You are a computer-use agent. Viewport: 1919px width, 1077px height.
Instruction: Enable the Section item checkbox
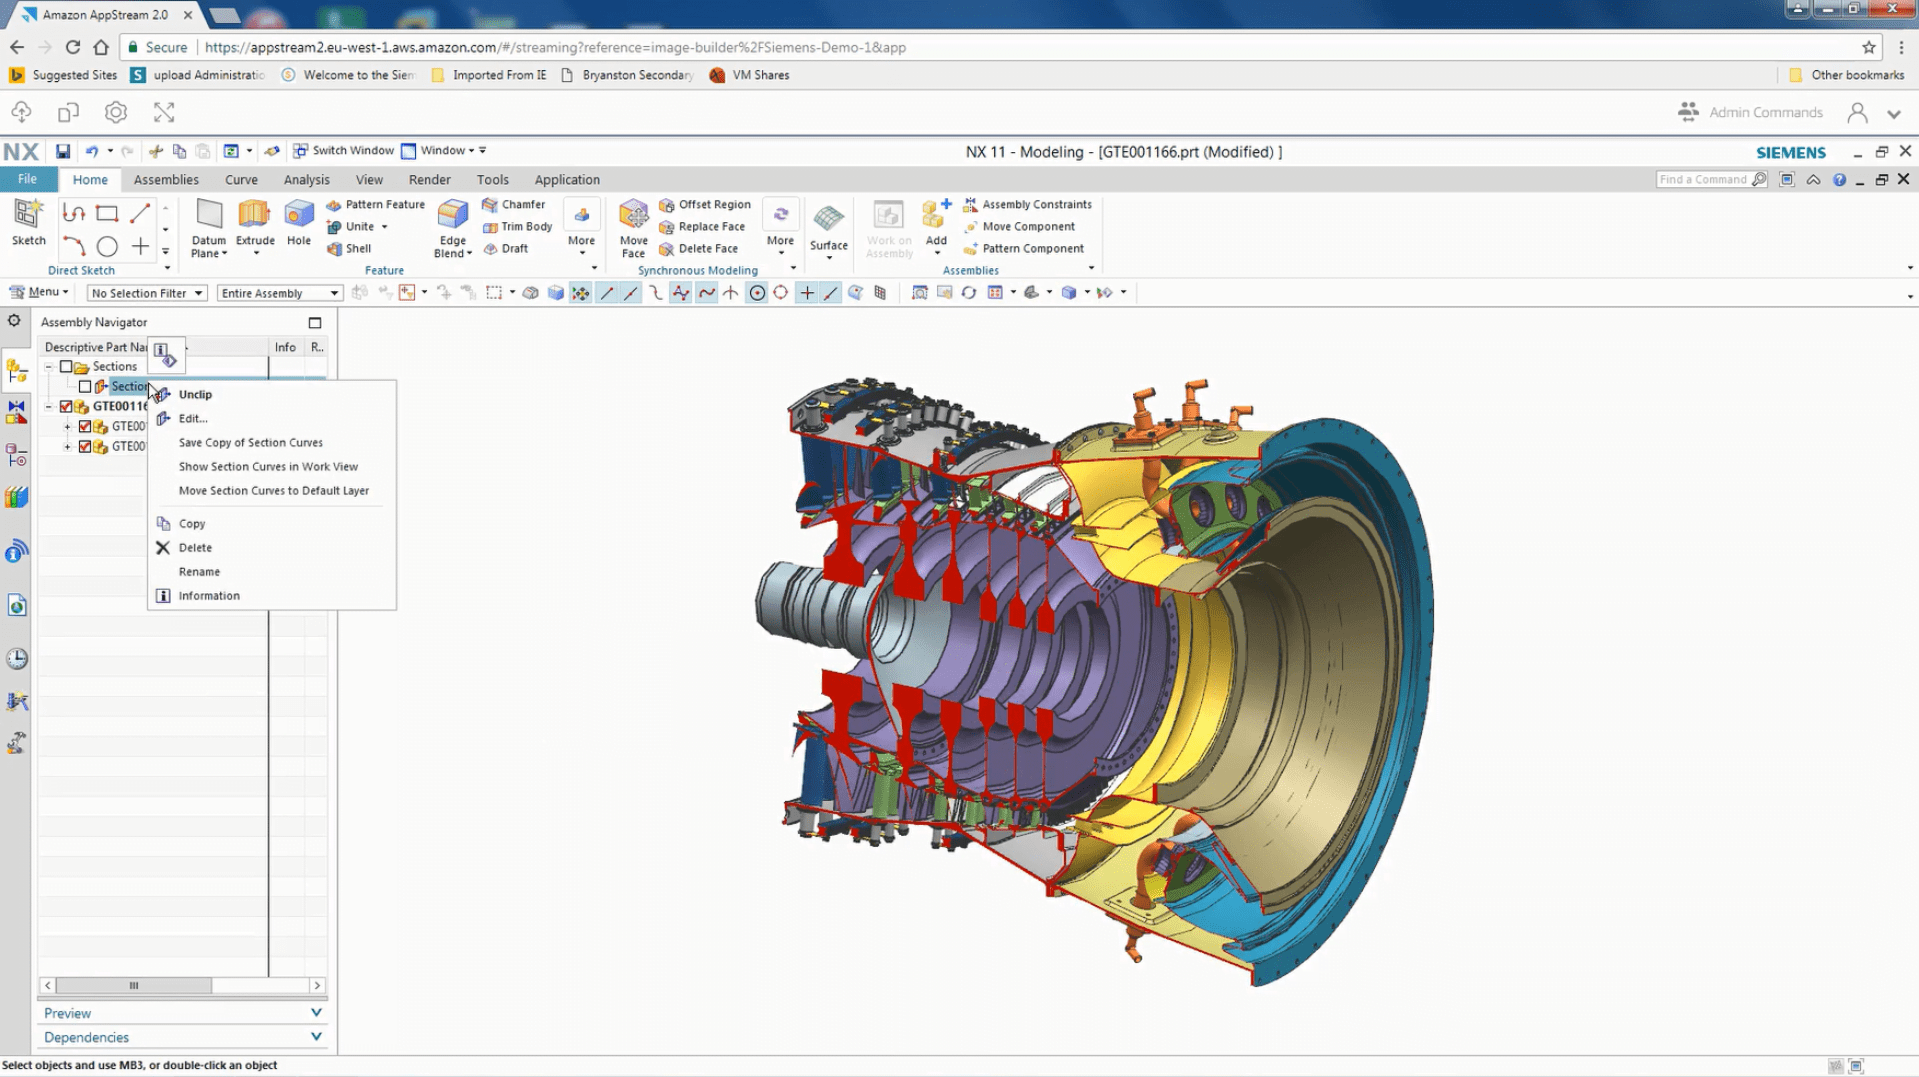coord(85,387)
